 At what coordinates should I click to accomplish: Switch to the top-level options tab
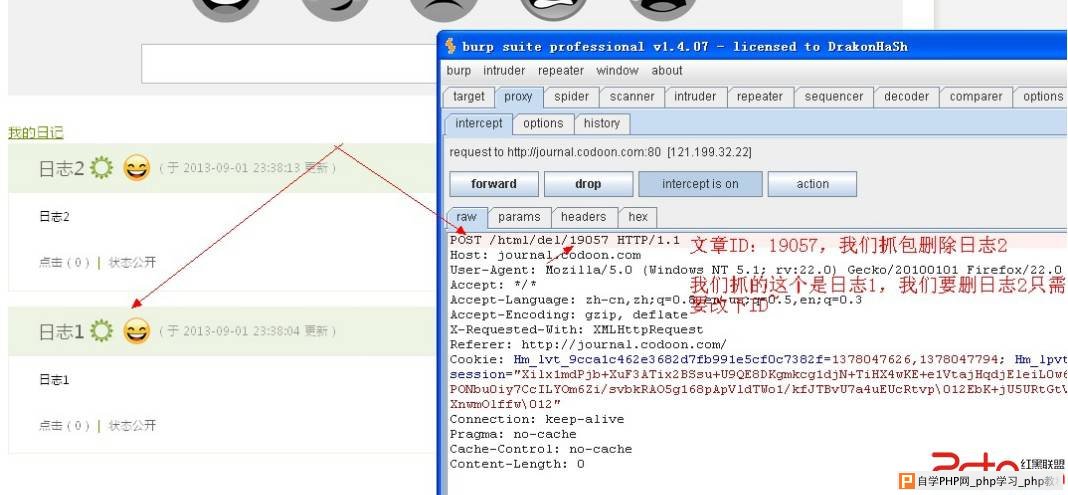coord(1041,97)
